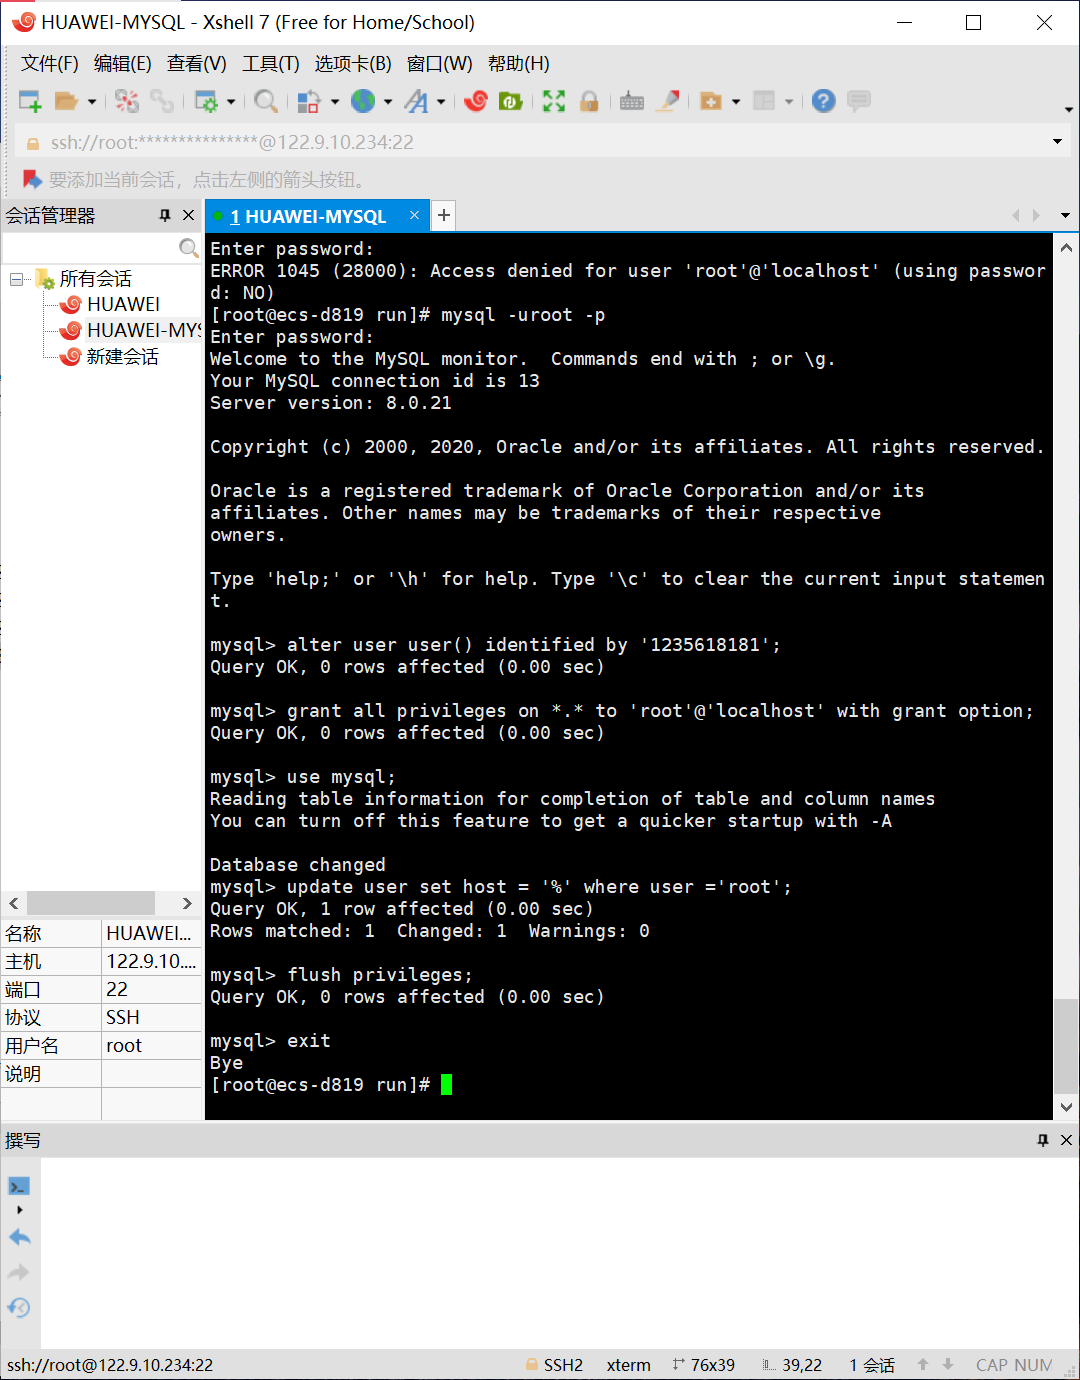Open the dropdown beside the Font icon
The image size is (1080, 1380).
[441, 102]
